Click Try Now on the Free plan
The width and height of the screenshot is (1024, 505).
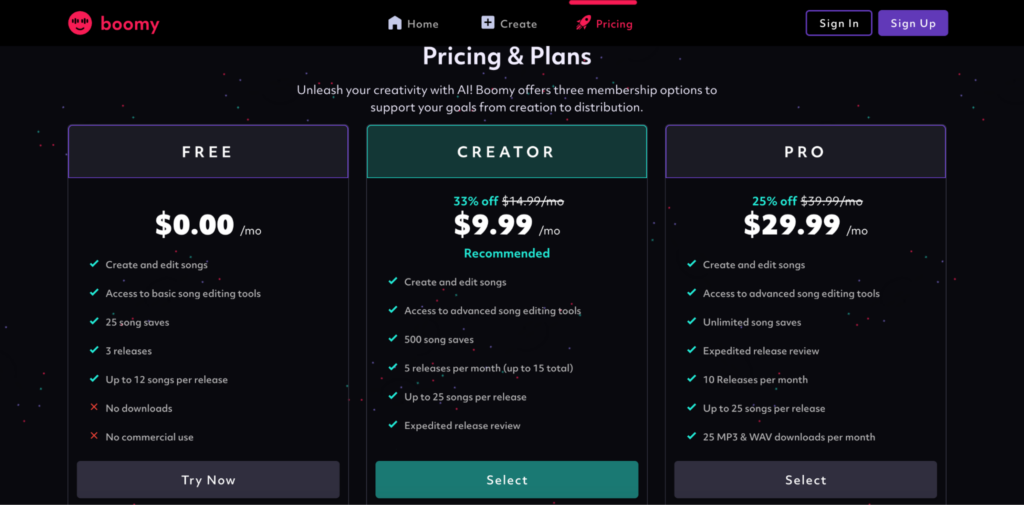(208, 480)
